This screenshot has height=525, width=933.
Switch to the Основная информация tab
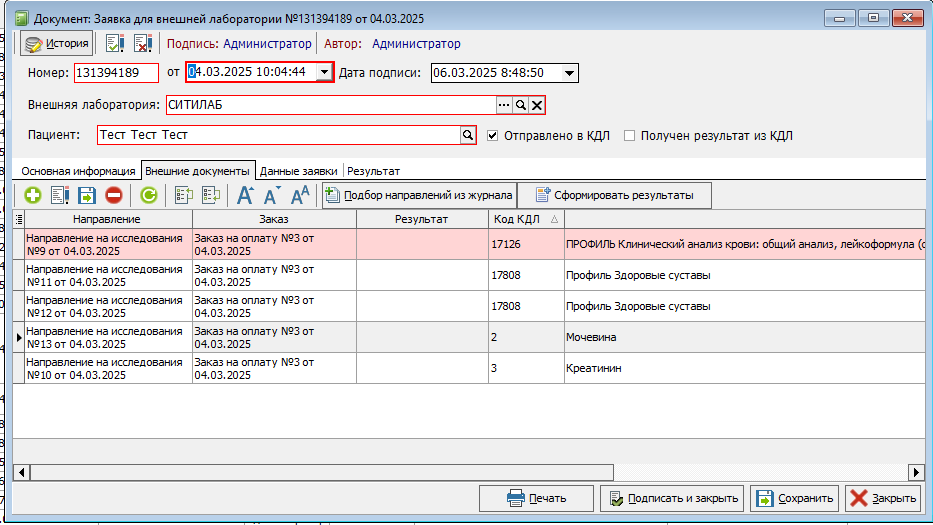(x=78, y=171)
